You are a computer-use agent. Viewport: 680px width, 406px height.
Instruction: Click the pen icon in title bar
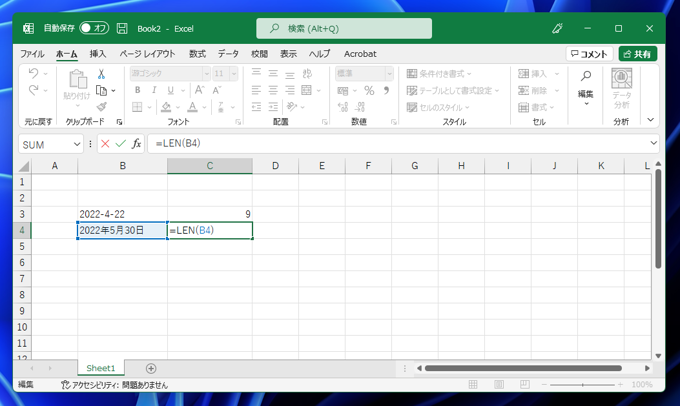point(557,29)
